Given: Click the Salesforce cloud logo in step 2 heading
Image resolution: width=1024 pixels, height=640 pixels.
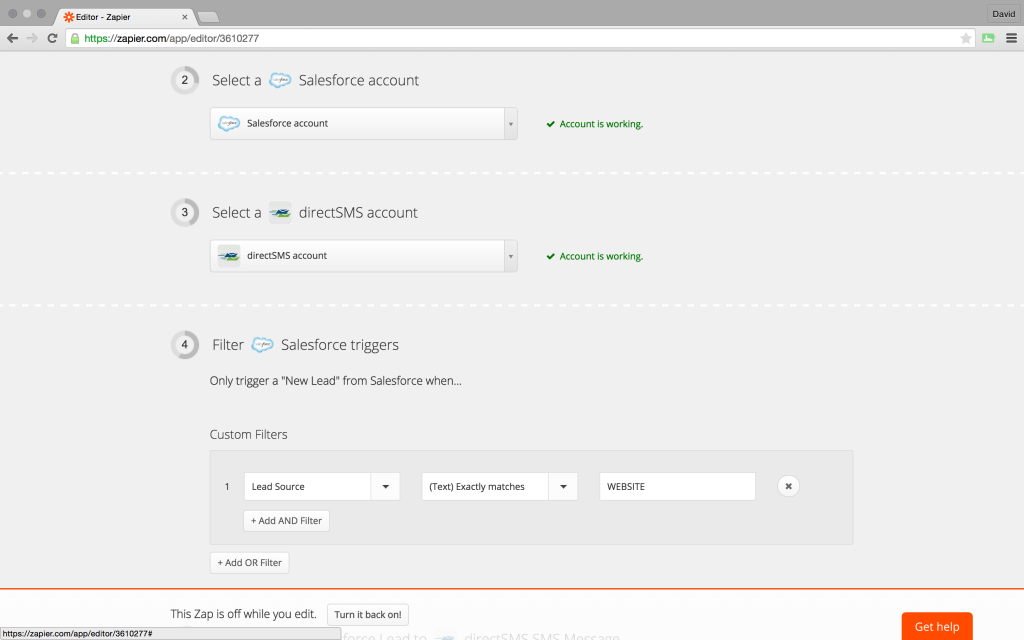Looking at the screenshot, I should point(280,80).
